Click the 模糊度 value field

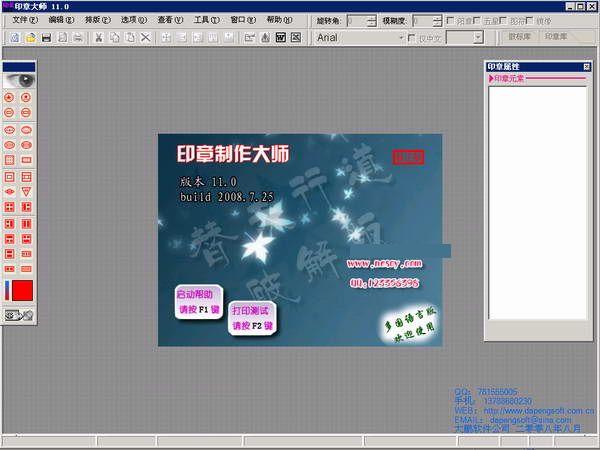point(422,21)
